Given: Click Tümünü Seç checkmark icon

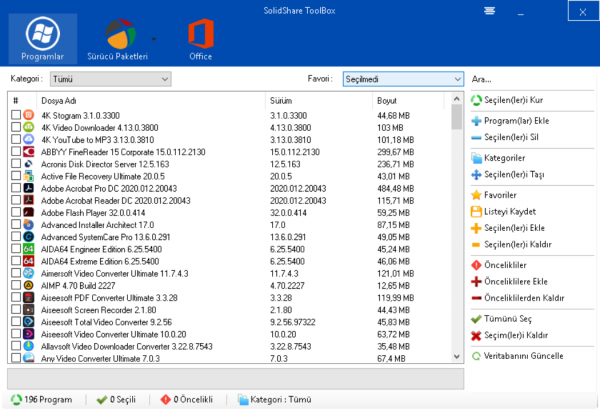Looking at the screenshot, I should (x=476, y=319).
